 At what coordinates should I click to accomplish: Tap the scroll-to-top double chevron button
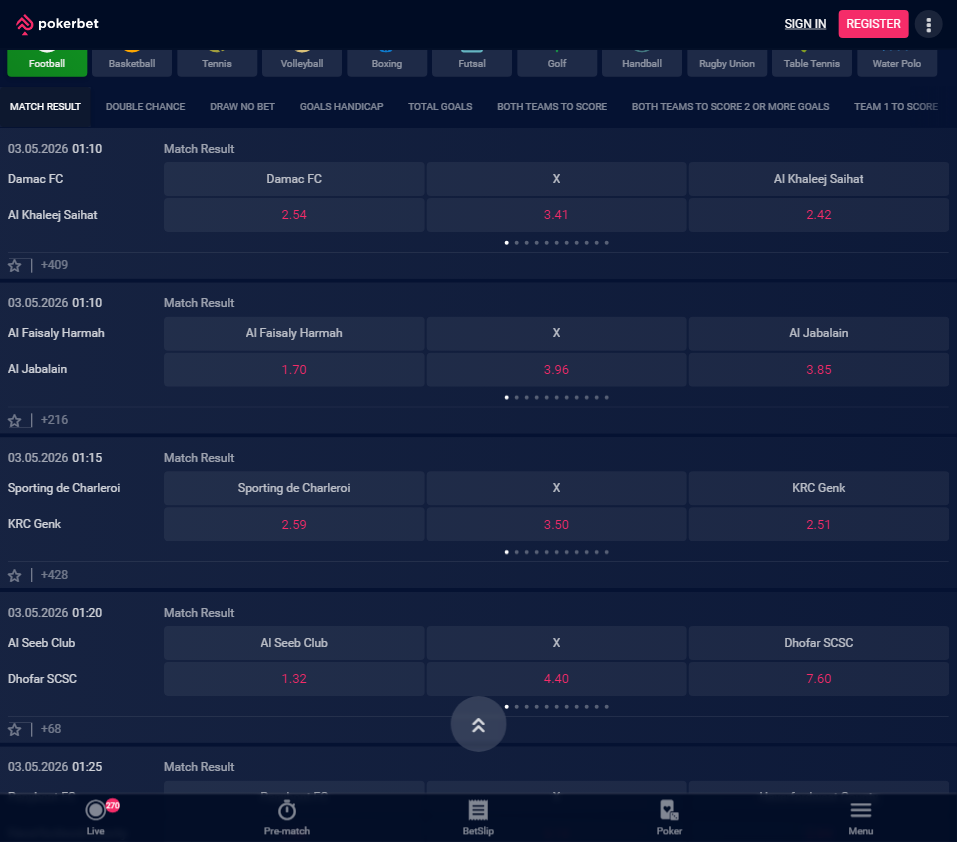(478, 724)
